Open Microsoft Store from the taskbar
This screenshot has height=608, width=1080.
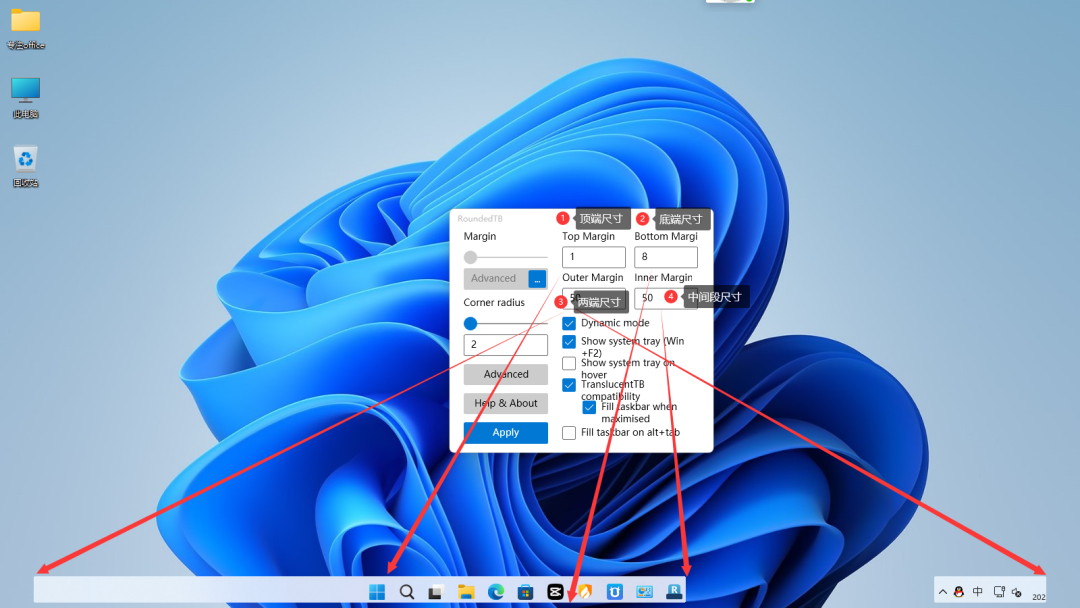point(526,591)
